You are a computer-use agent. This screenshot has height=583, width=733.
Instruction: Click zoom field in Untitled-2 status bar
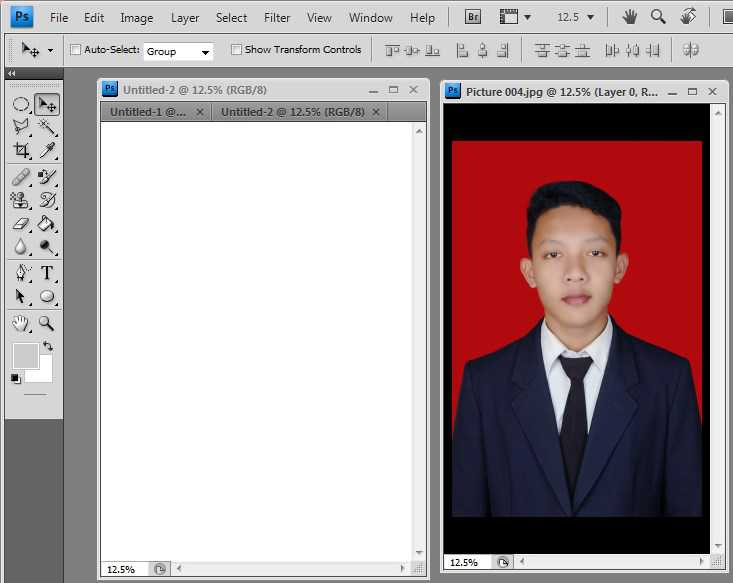[123, 569]
